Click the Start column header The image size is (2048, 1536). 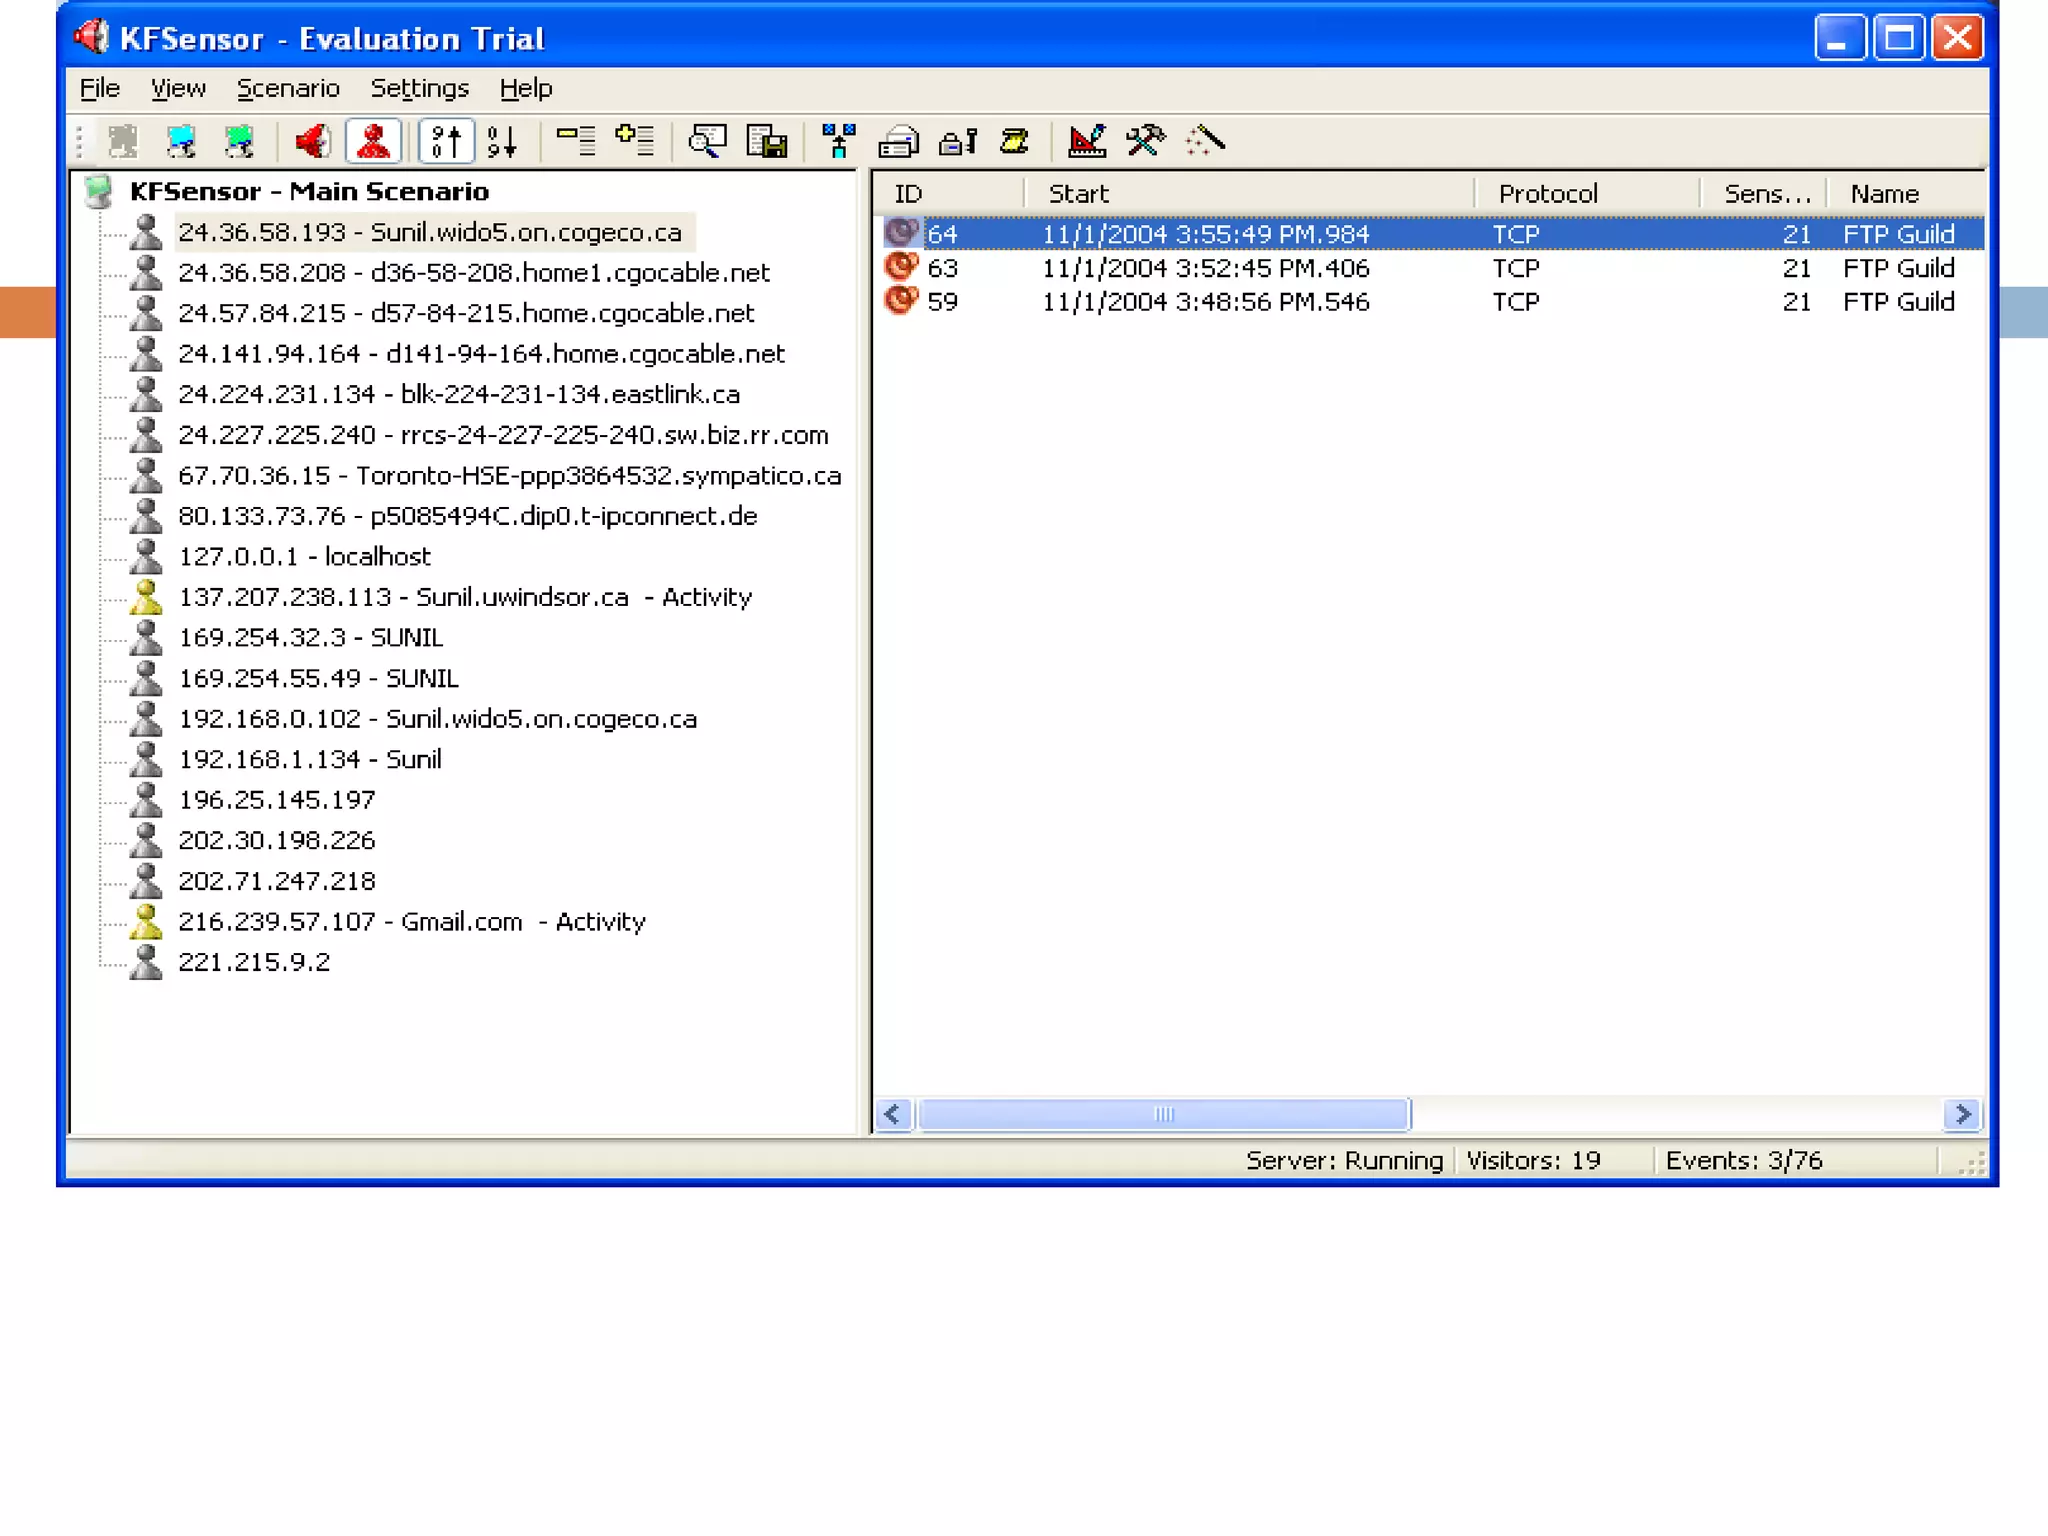coord(1078,193)
